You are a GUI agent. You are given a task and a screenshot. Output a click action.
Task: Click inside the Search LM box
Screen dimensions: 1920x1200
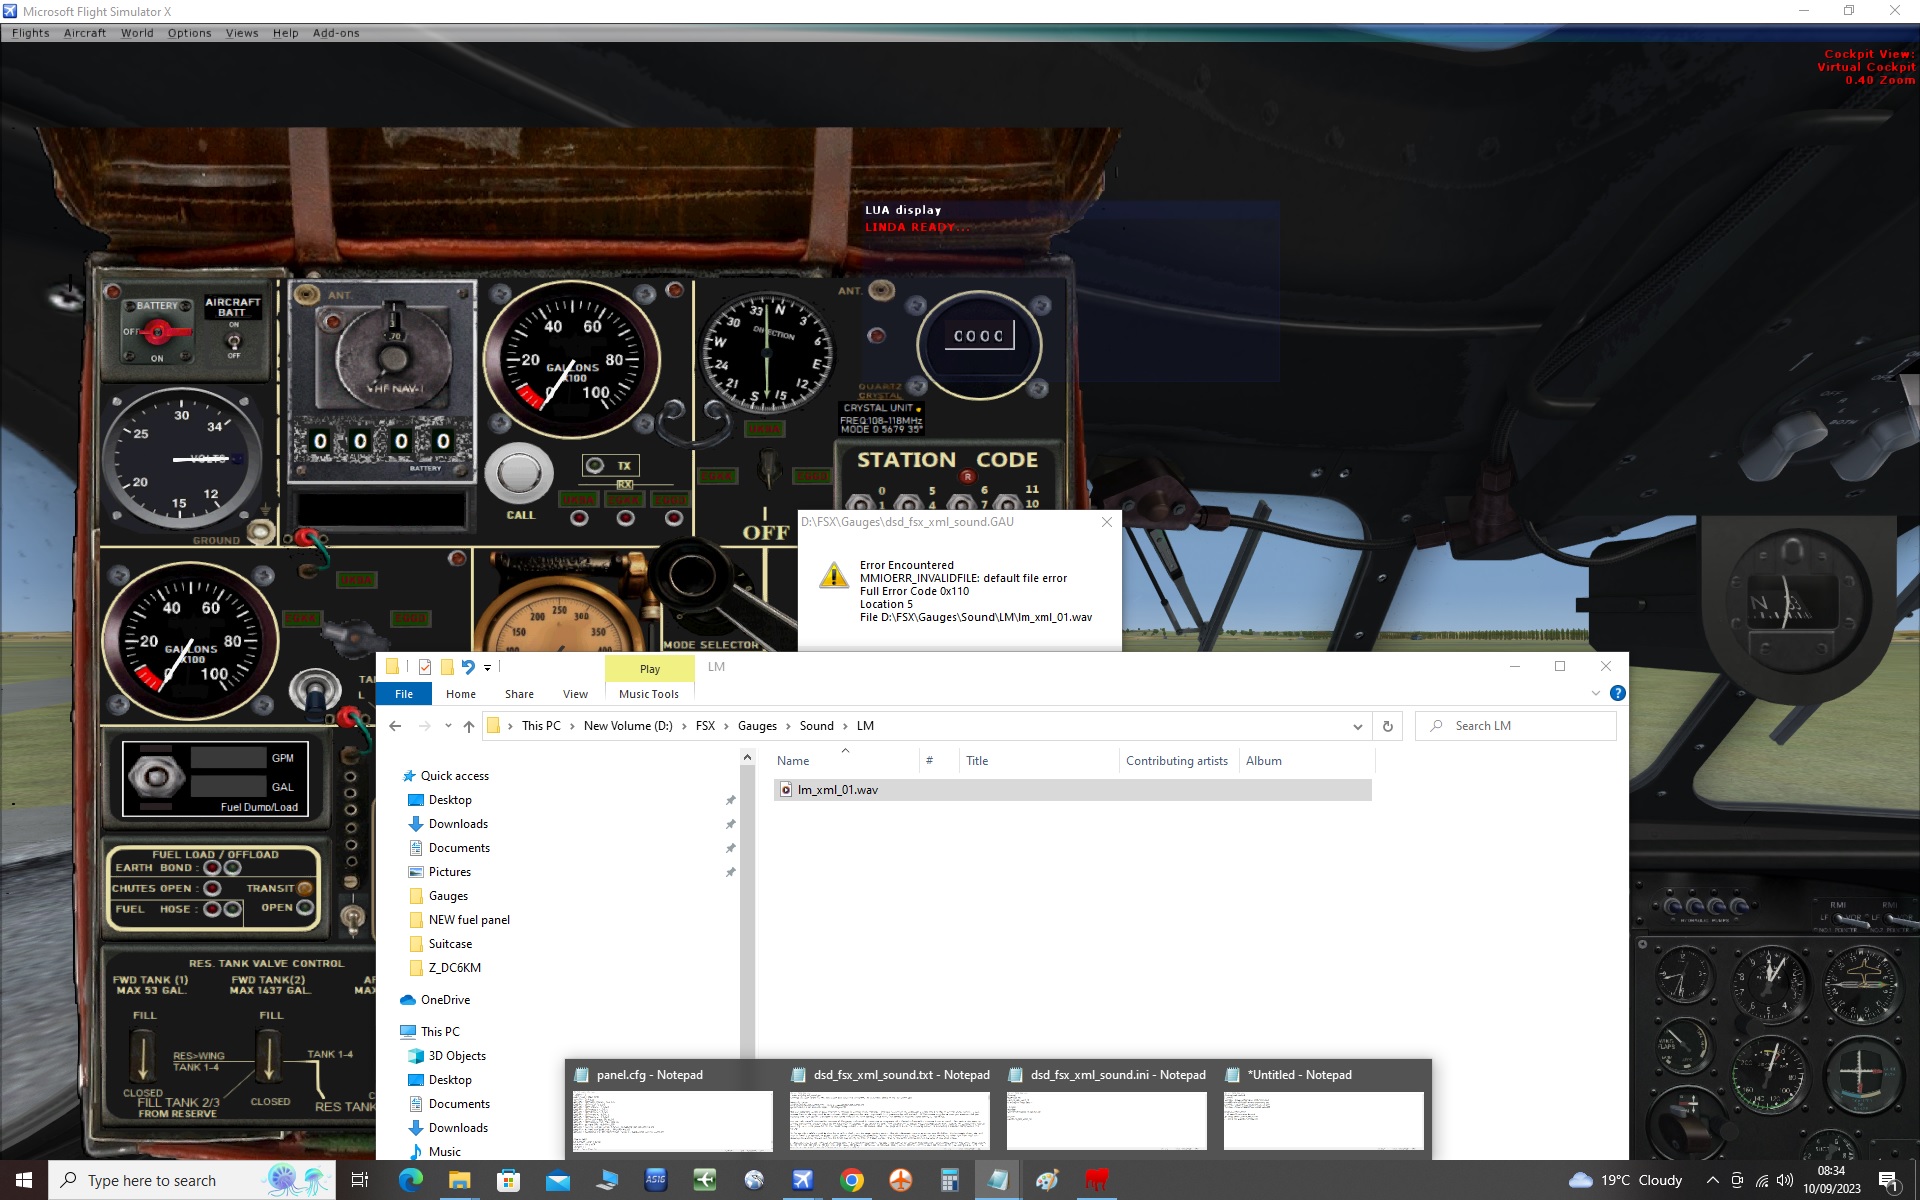coord(1515,726)
